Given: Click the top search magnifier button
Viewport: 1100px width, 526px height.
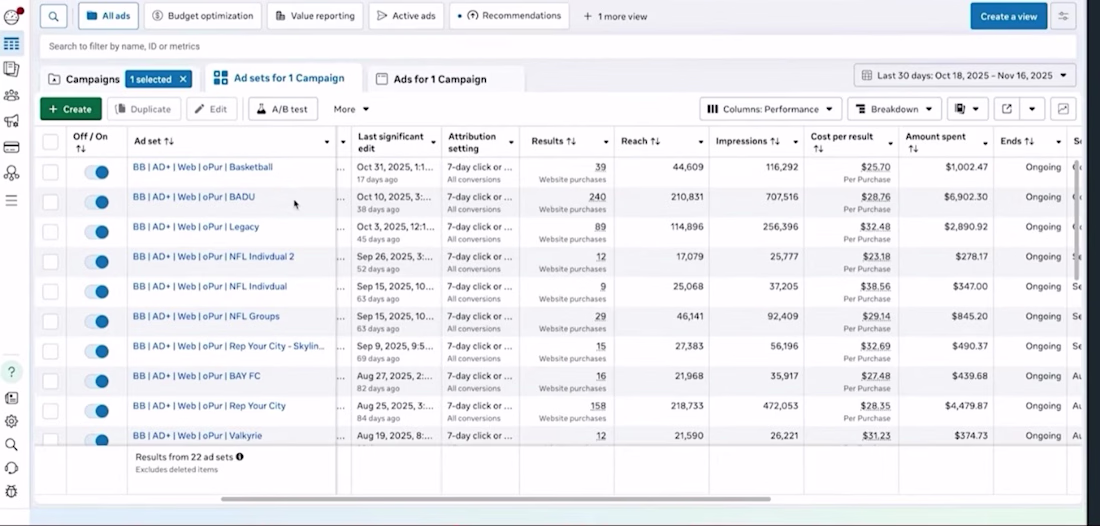Looking at the screenshot, I should pyautogui.click(x=54, y=16).
